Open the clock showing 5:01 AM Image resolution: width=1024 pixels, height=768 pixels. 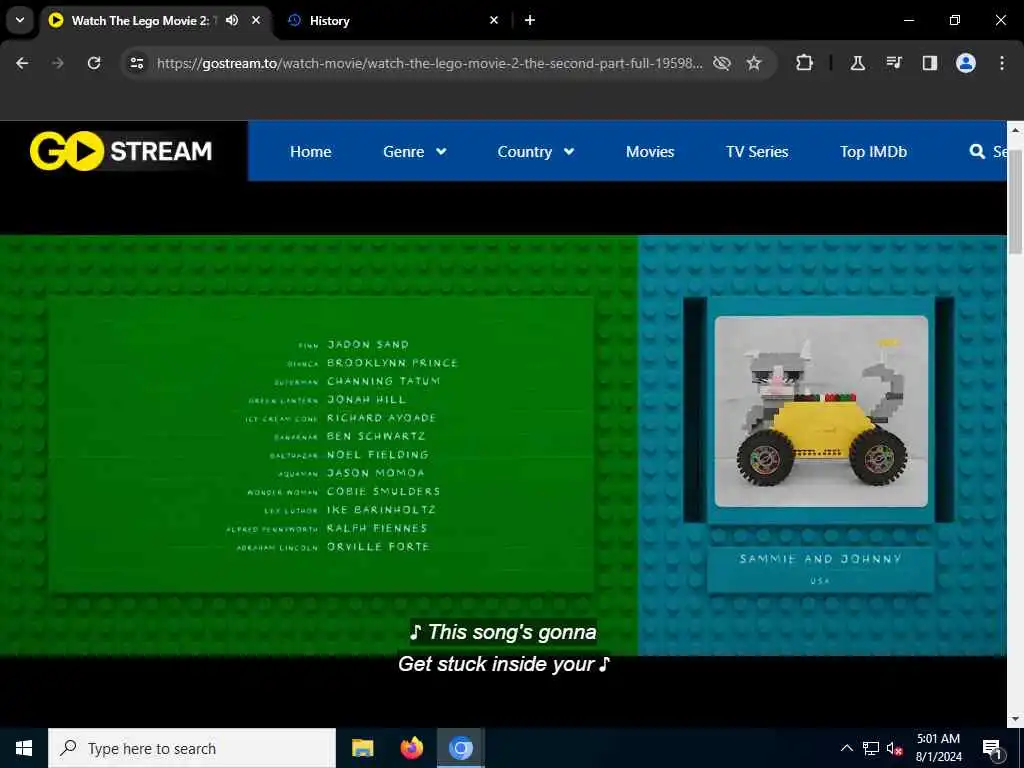pos(938,748)
